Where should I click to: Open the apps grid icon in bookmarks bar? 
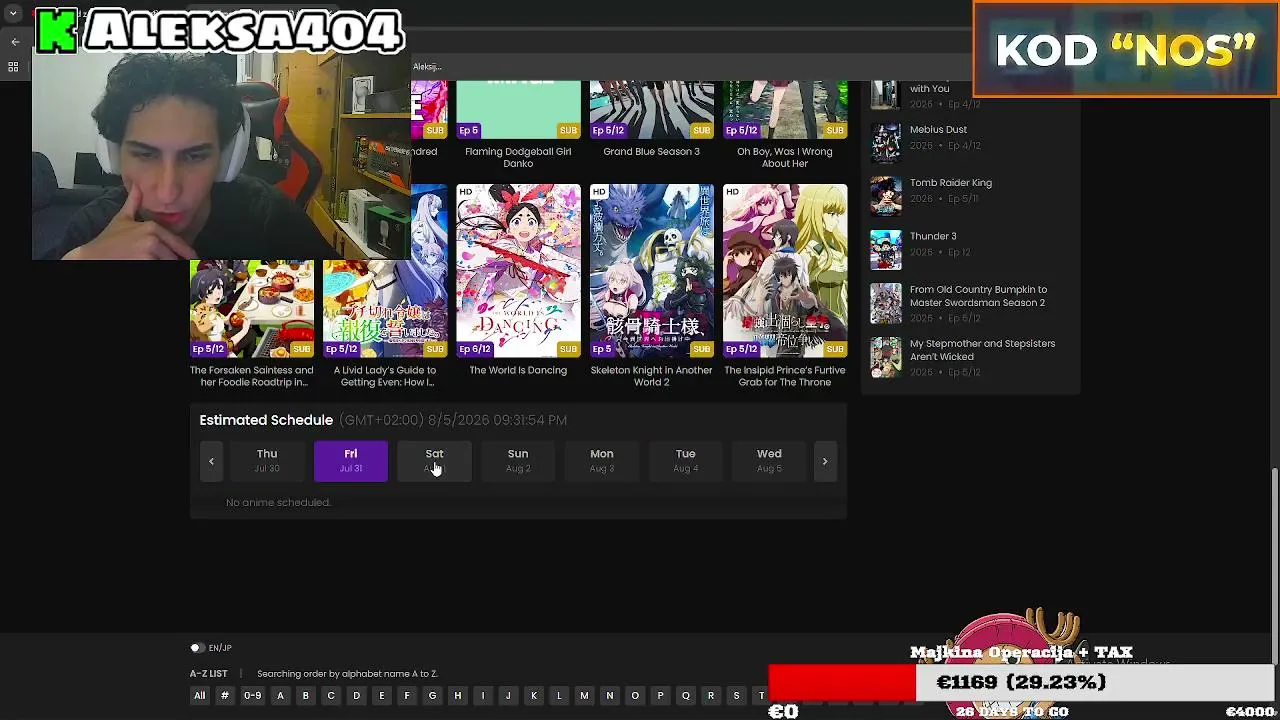click(x=13, y=67)
